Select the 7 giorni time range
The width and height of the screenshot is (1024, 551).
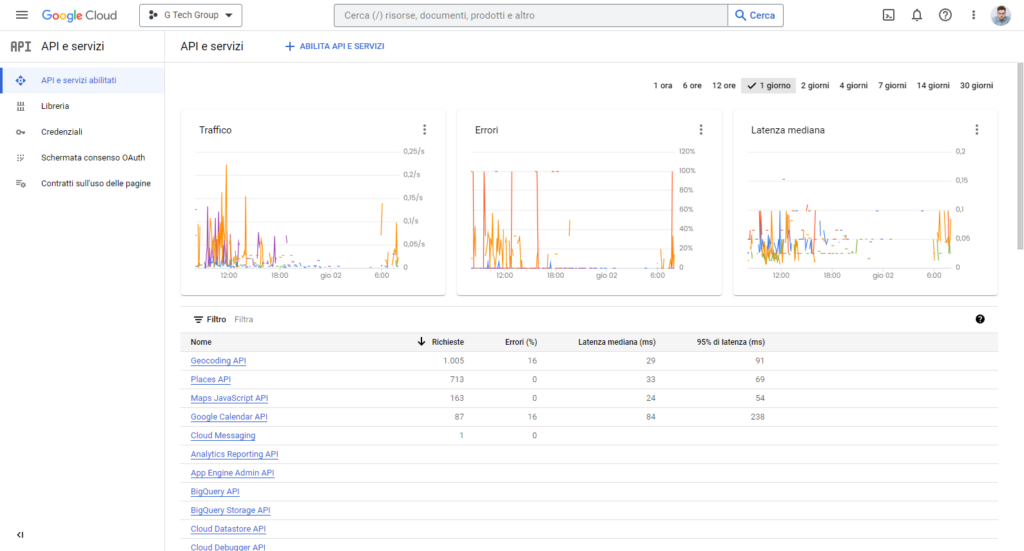point(891,86)
